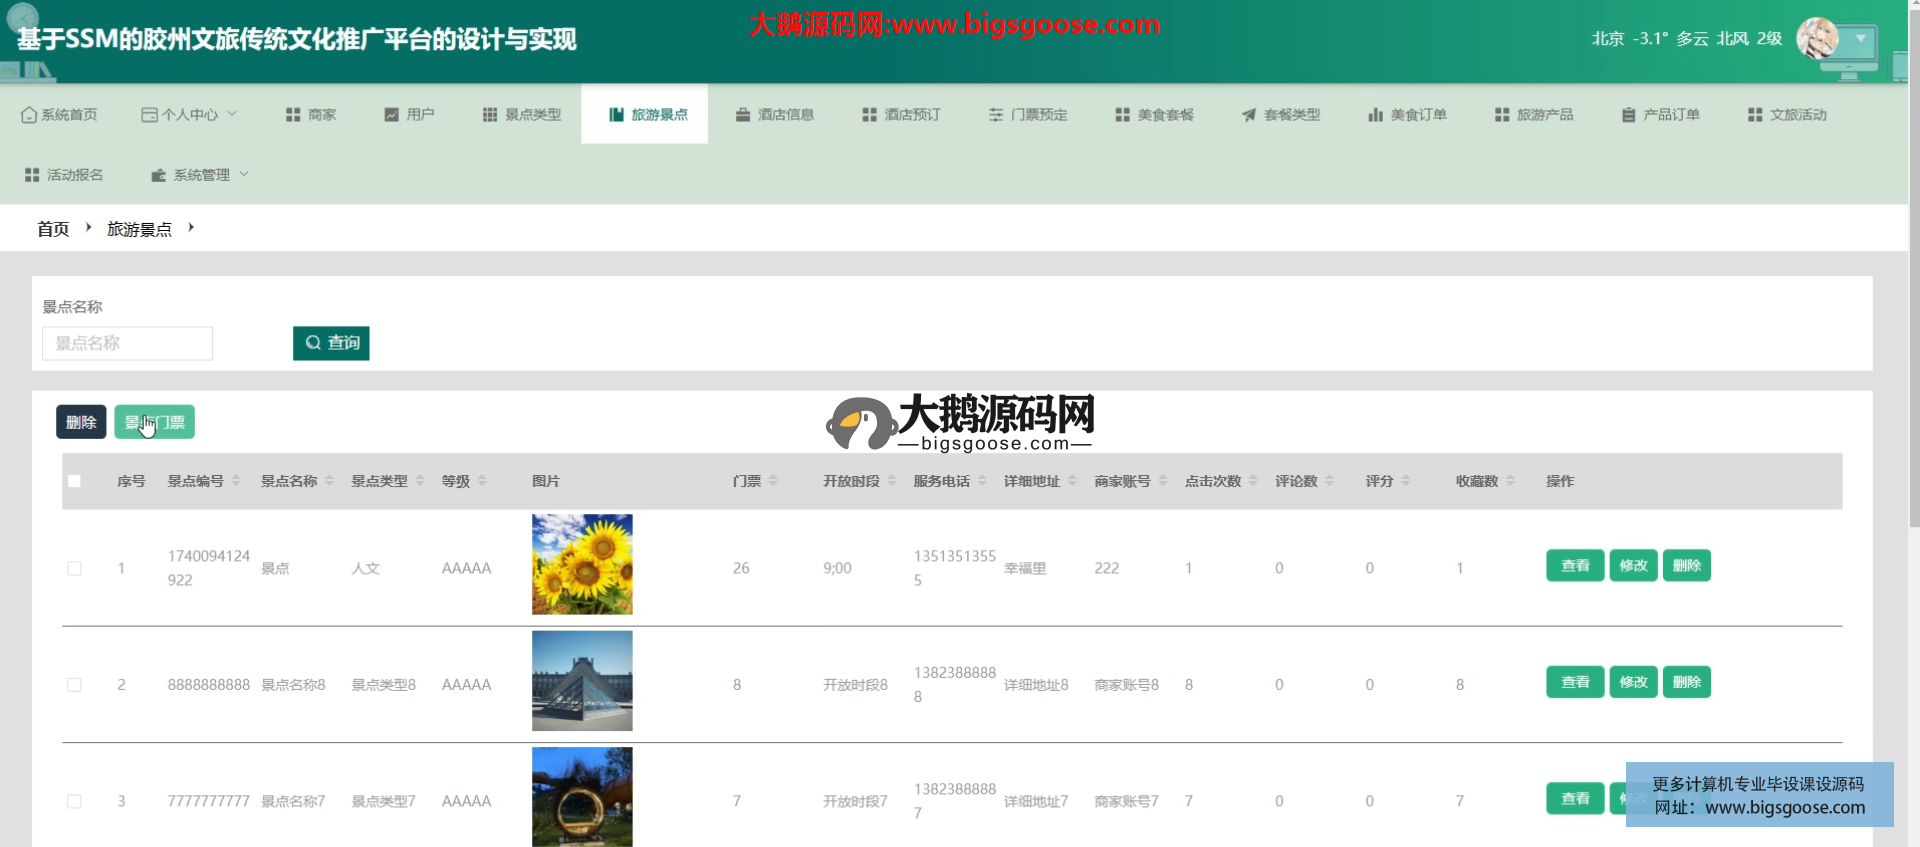The width and height of the screenshot is (1920, 847).
Task: Open the 系统管理 dropdown menu
Action: click(200, 175)
